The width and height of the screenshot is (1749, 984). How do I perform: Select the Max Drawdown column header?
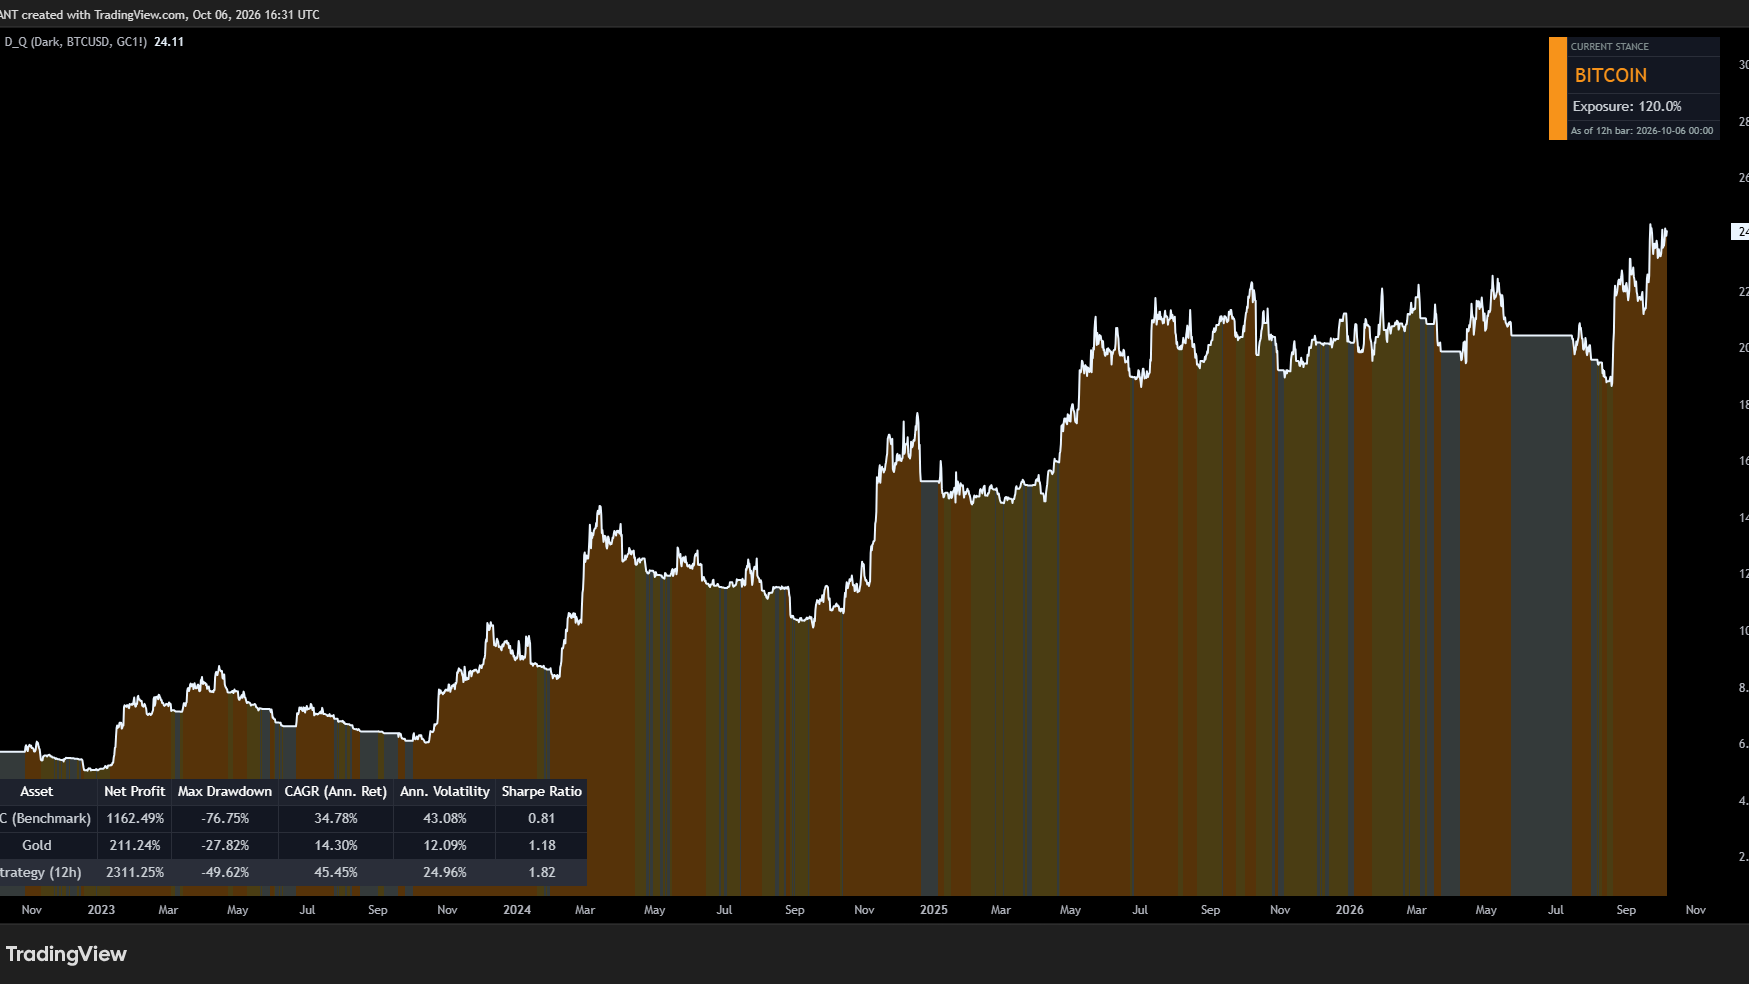coord(225,791)
